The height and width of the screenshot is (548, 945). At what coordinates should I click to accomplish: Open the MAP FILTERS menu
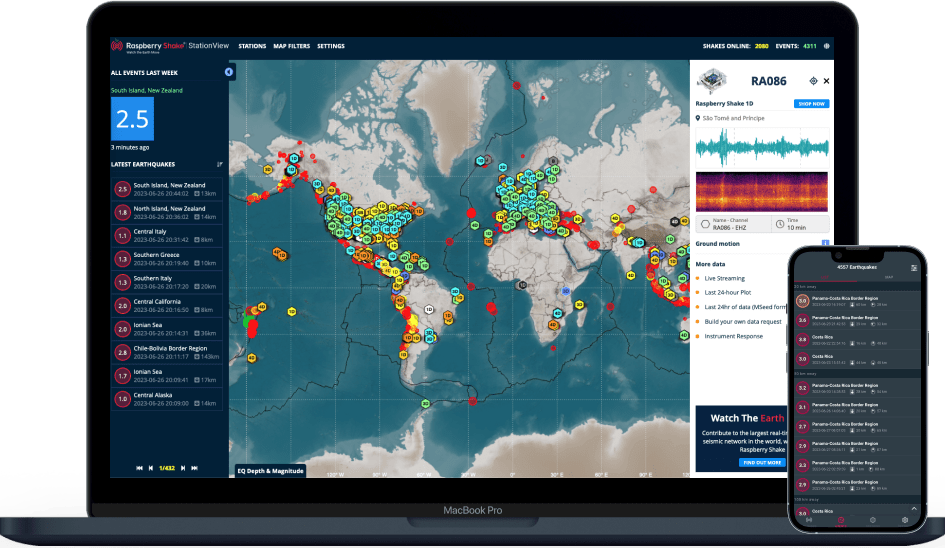[292, 46]
